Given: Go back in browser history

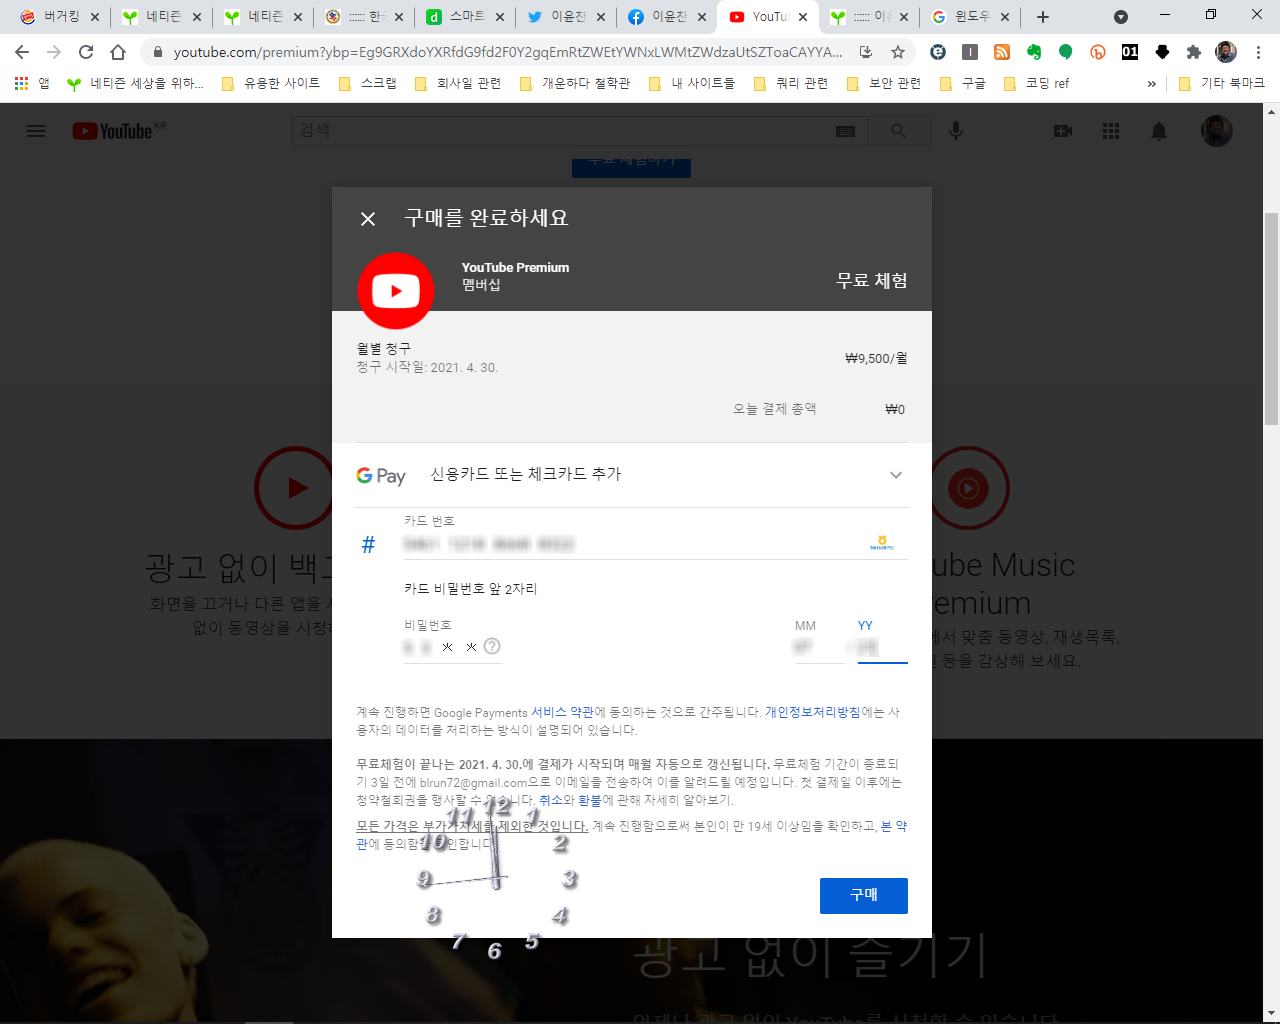Looking at the screenshot, I should (22, 52).
